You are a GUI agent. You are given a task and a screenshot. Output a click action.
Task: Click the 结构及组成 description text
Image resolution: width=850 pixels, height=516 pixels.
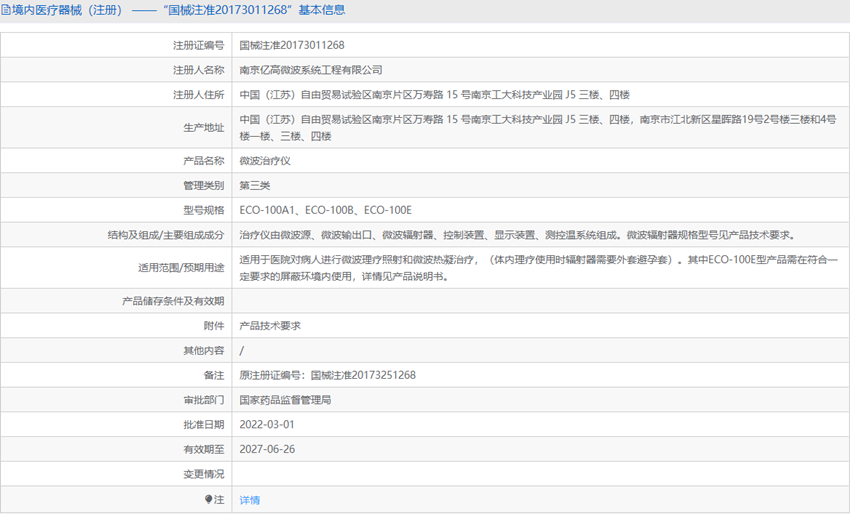click(517, 236)
